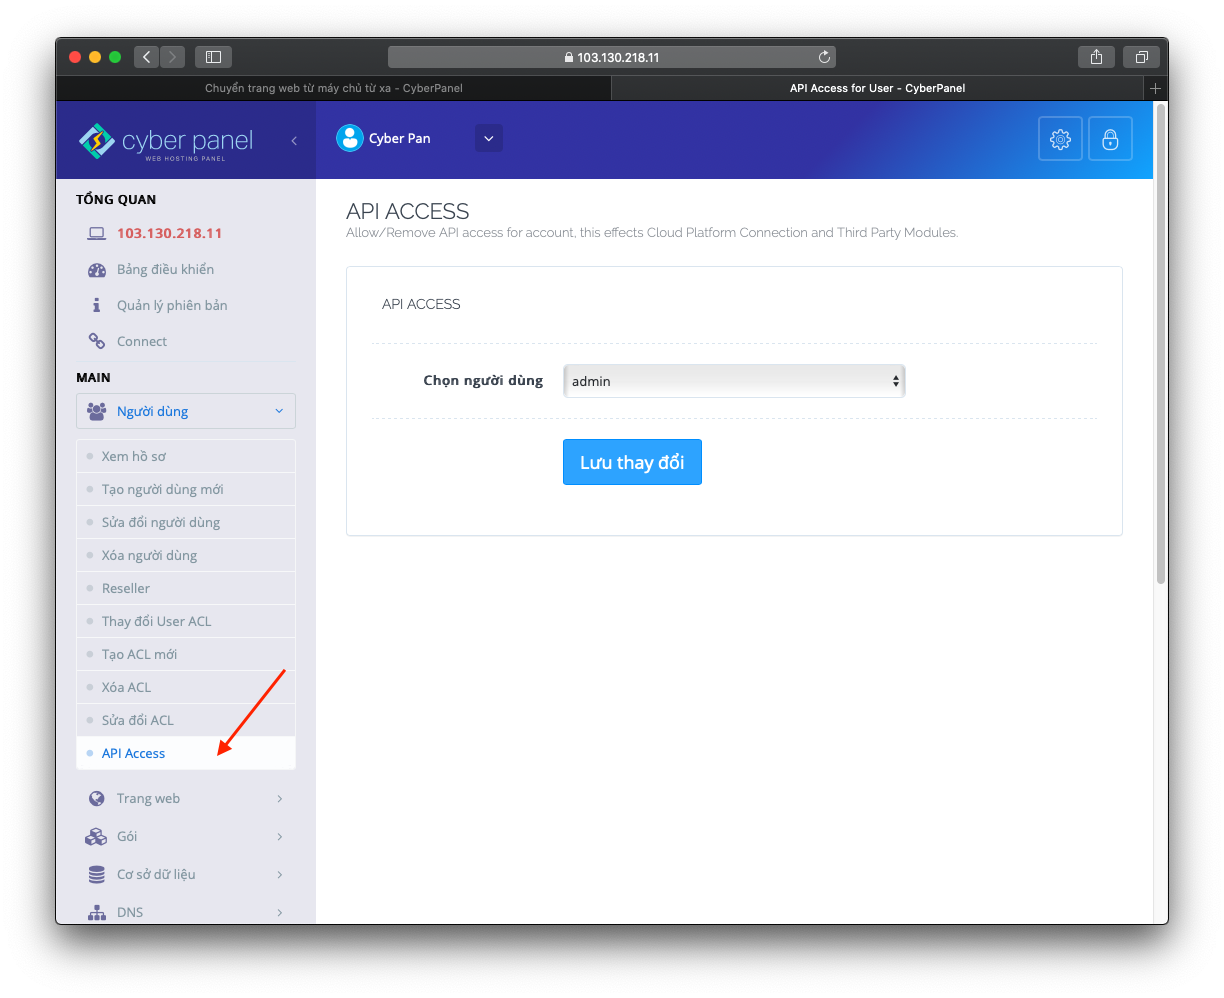Click the laptop icon beside 103.130.218.11
The image size is (1224, 998).
(96, 233)
